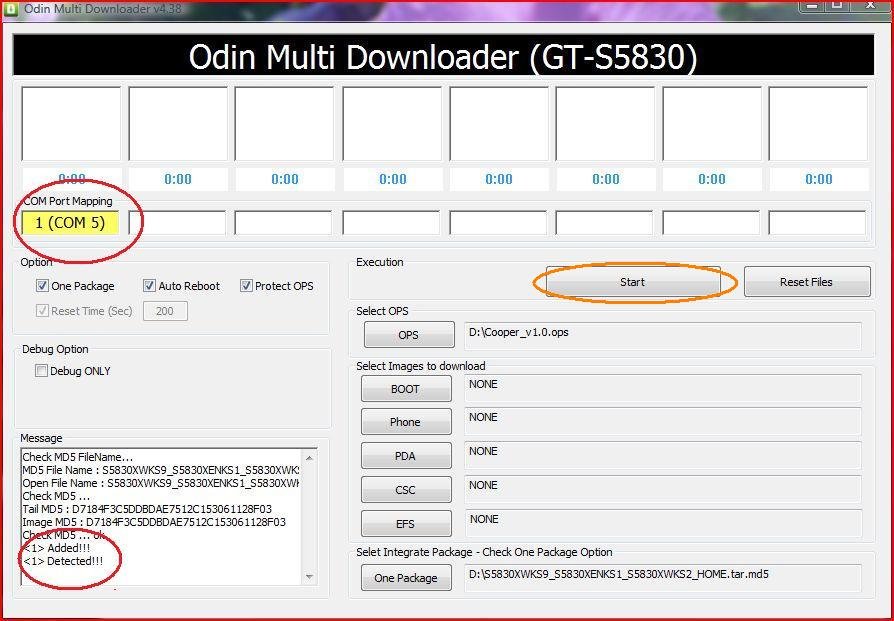Click the "Check MD5 FileName..." log line

pos(78,457)
